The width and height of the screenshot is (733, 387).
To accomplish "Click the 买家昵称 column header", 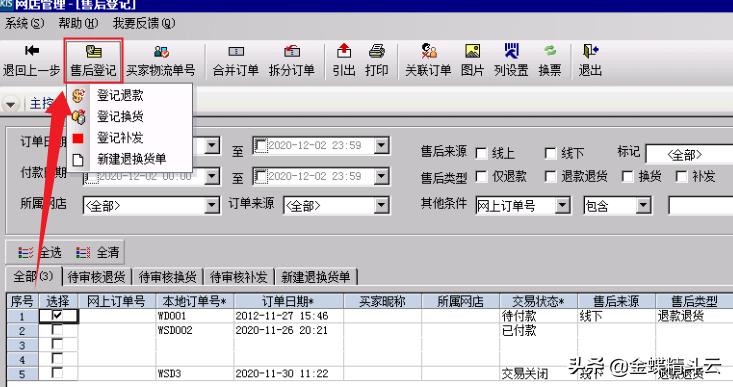I will 382,301.
